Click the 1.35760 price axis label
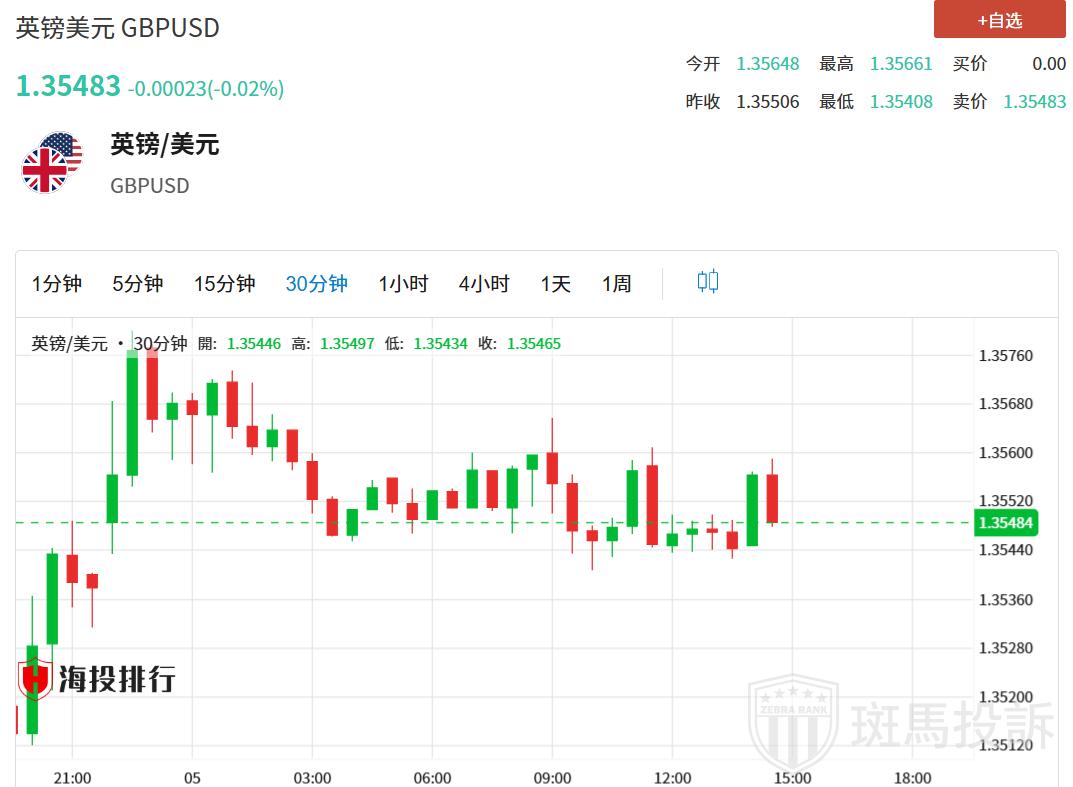The image size is (1073, 787). coord(1005,356)
